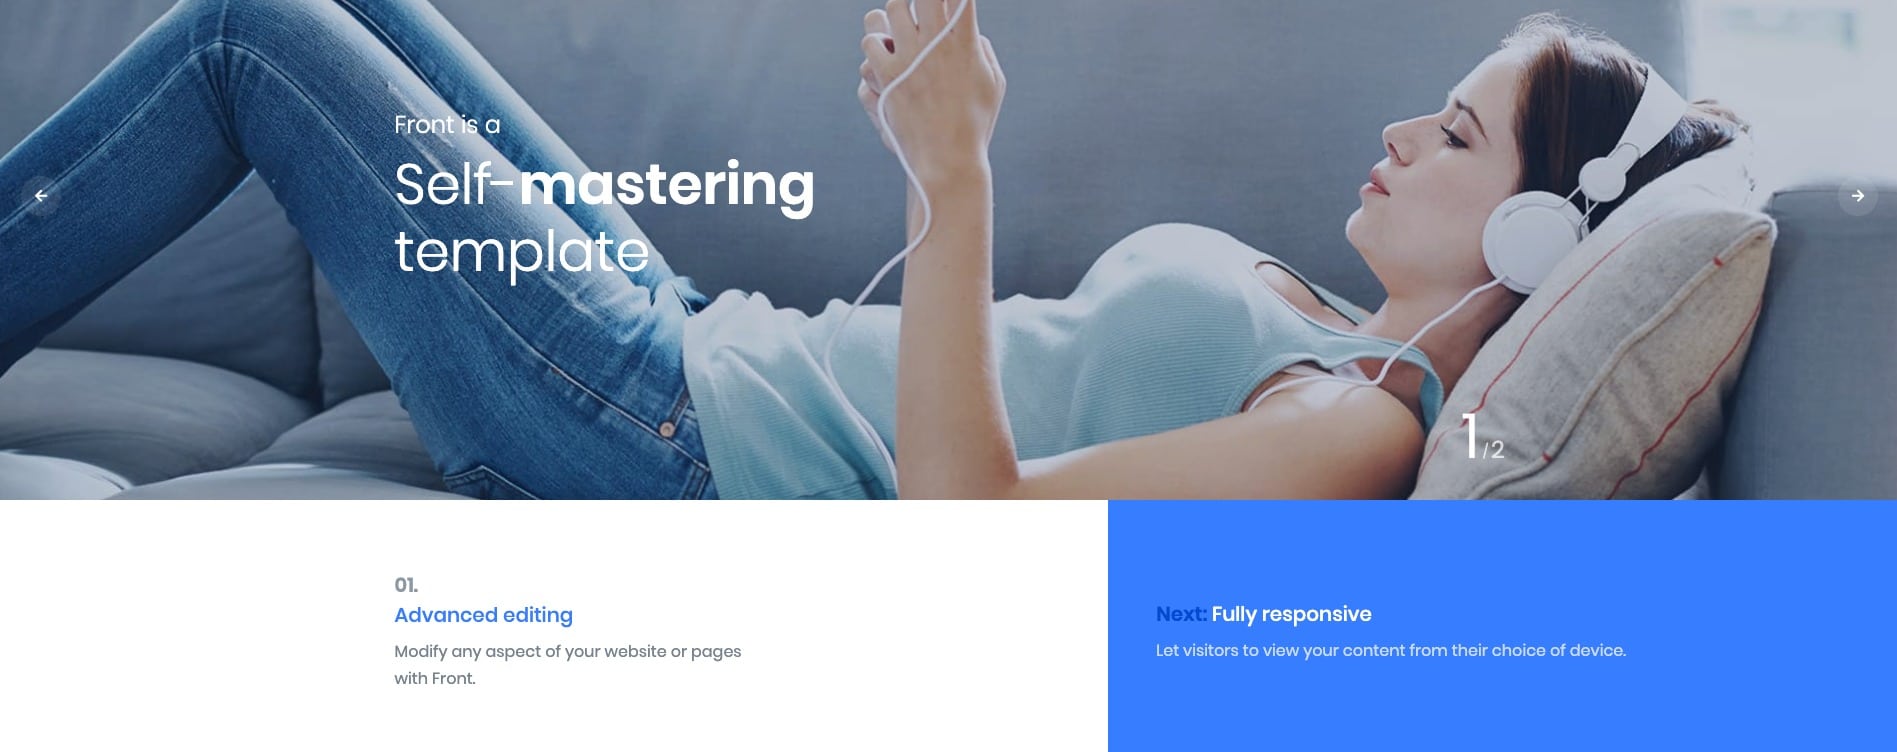Click the Self-mastering template headline
Screen dimensions: 1897x752
coord(604,217)
